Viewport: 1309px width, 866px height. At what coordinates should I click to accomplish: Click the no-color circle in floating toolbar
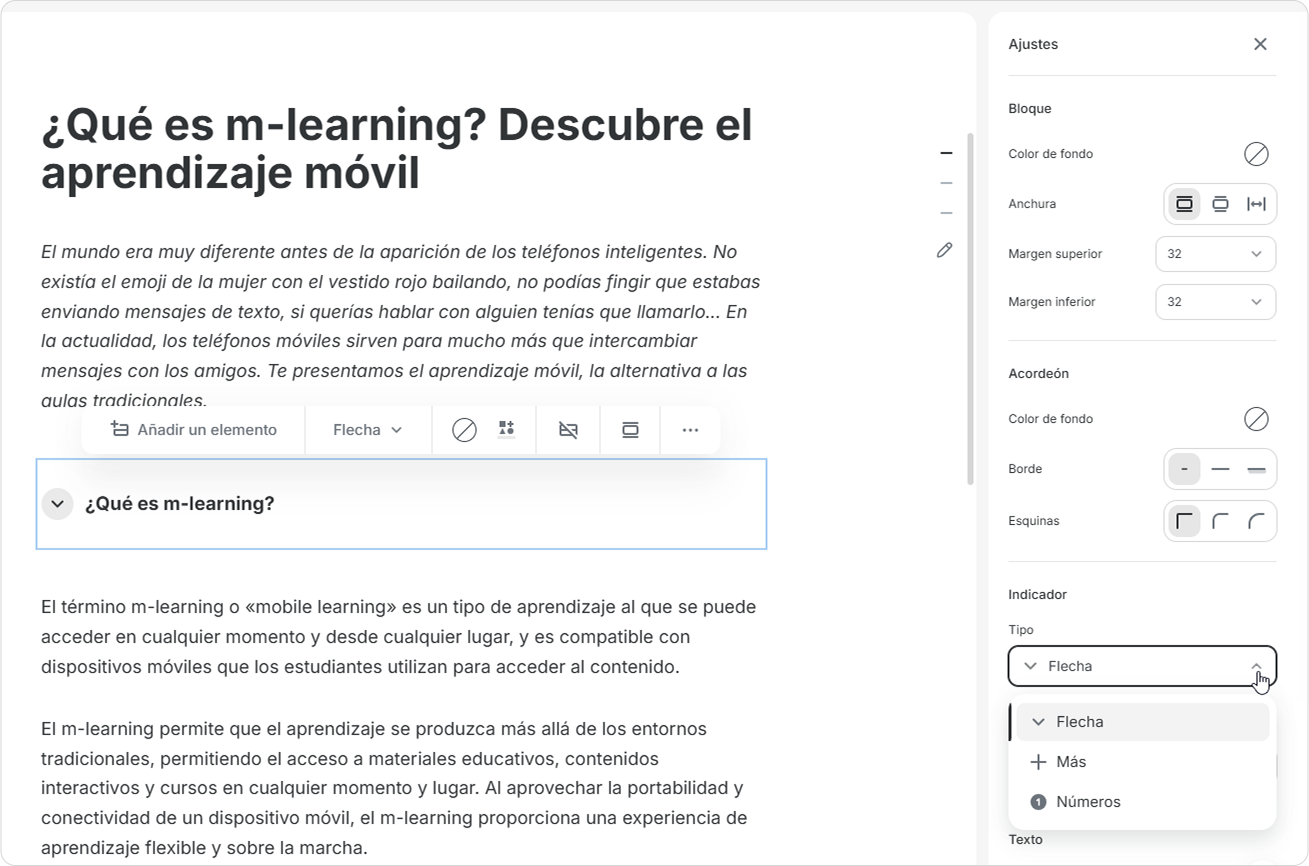tap(464, 430)
